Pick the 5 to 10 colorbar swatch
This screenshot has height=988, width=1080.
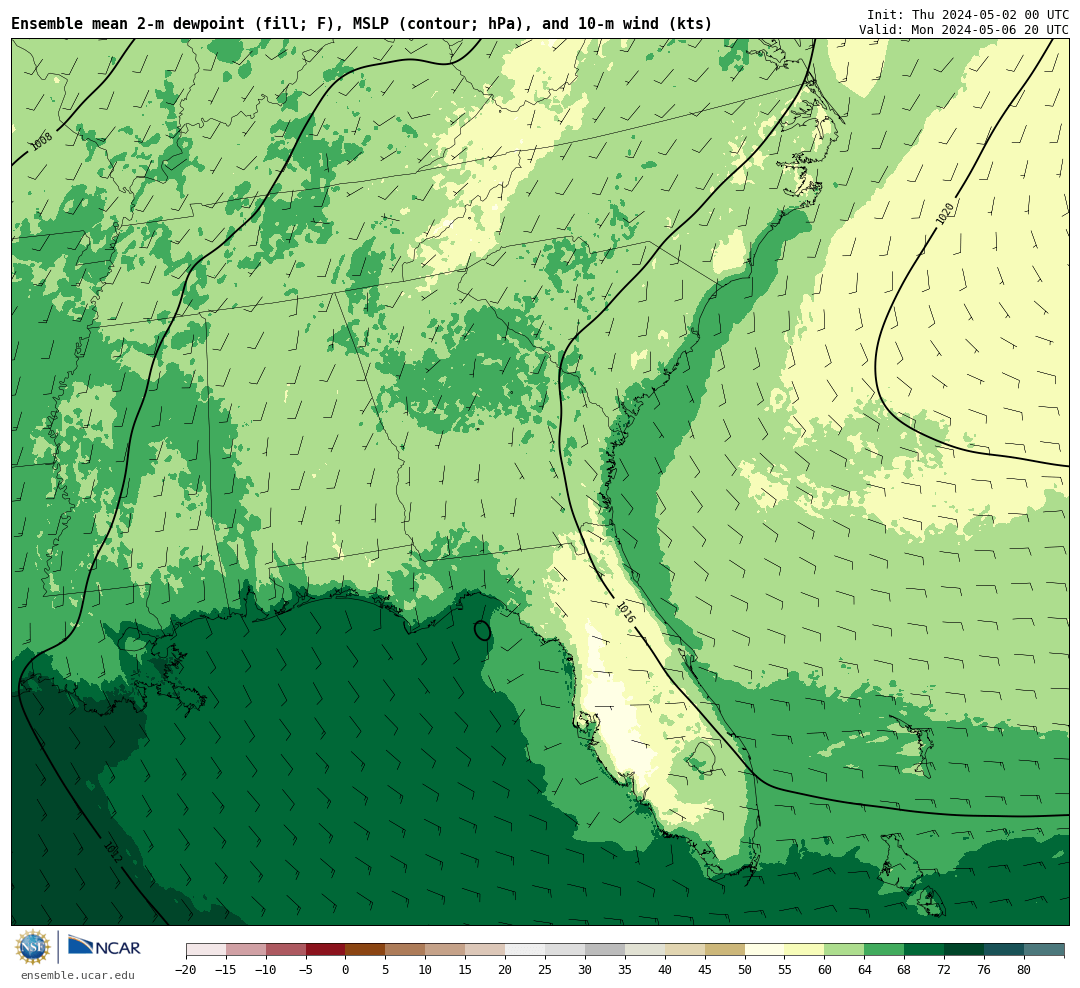406,950
